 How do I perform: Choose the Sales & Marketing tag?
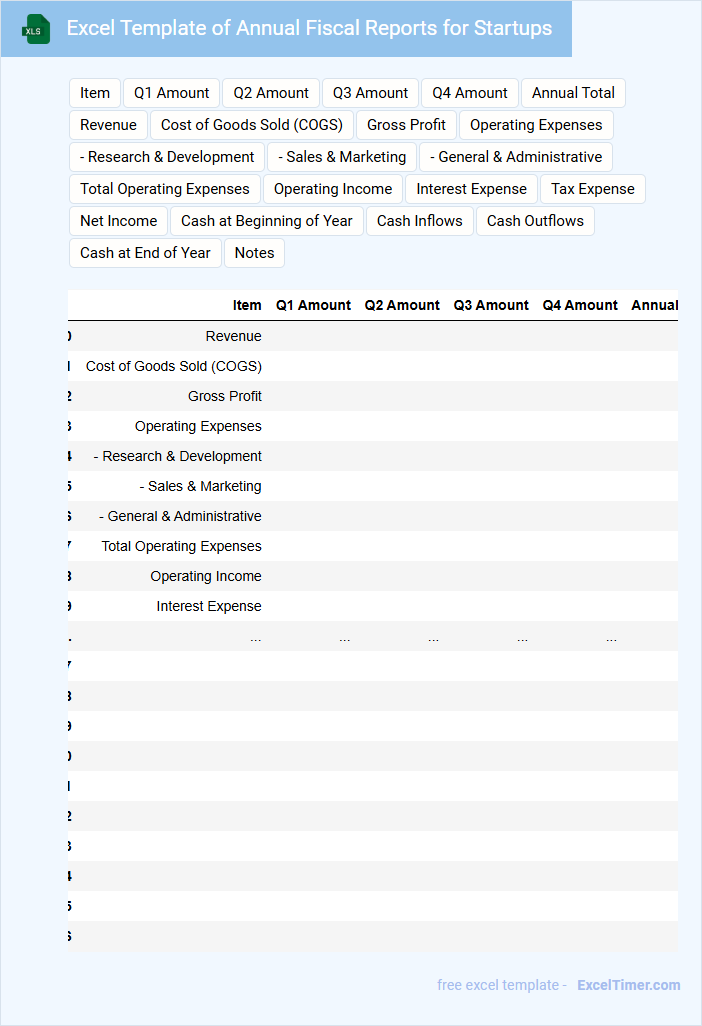click(342, 157)
